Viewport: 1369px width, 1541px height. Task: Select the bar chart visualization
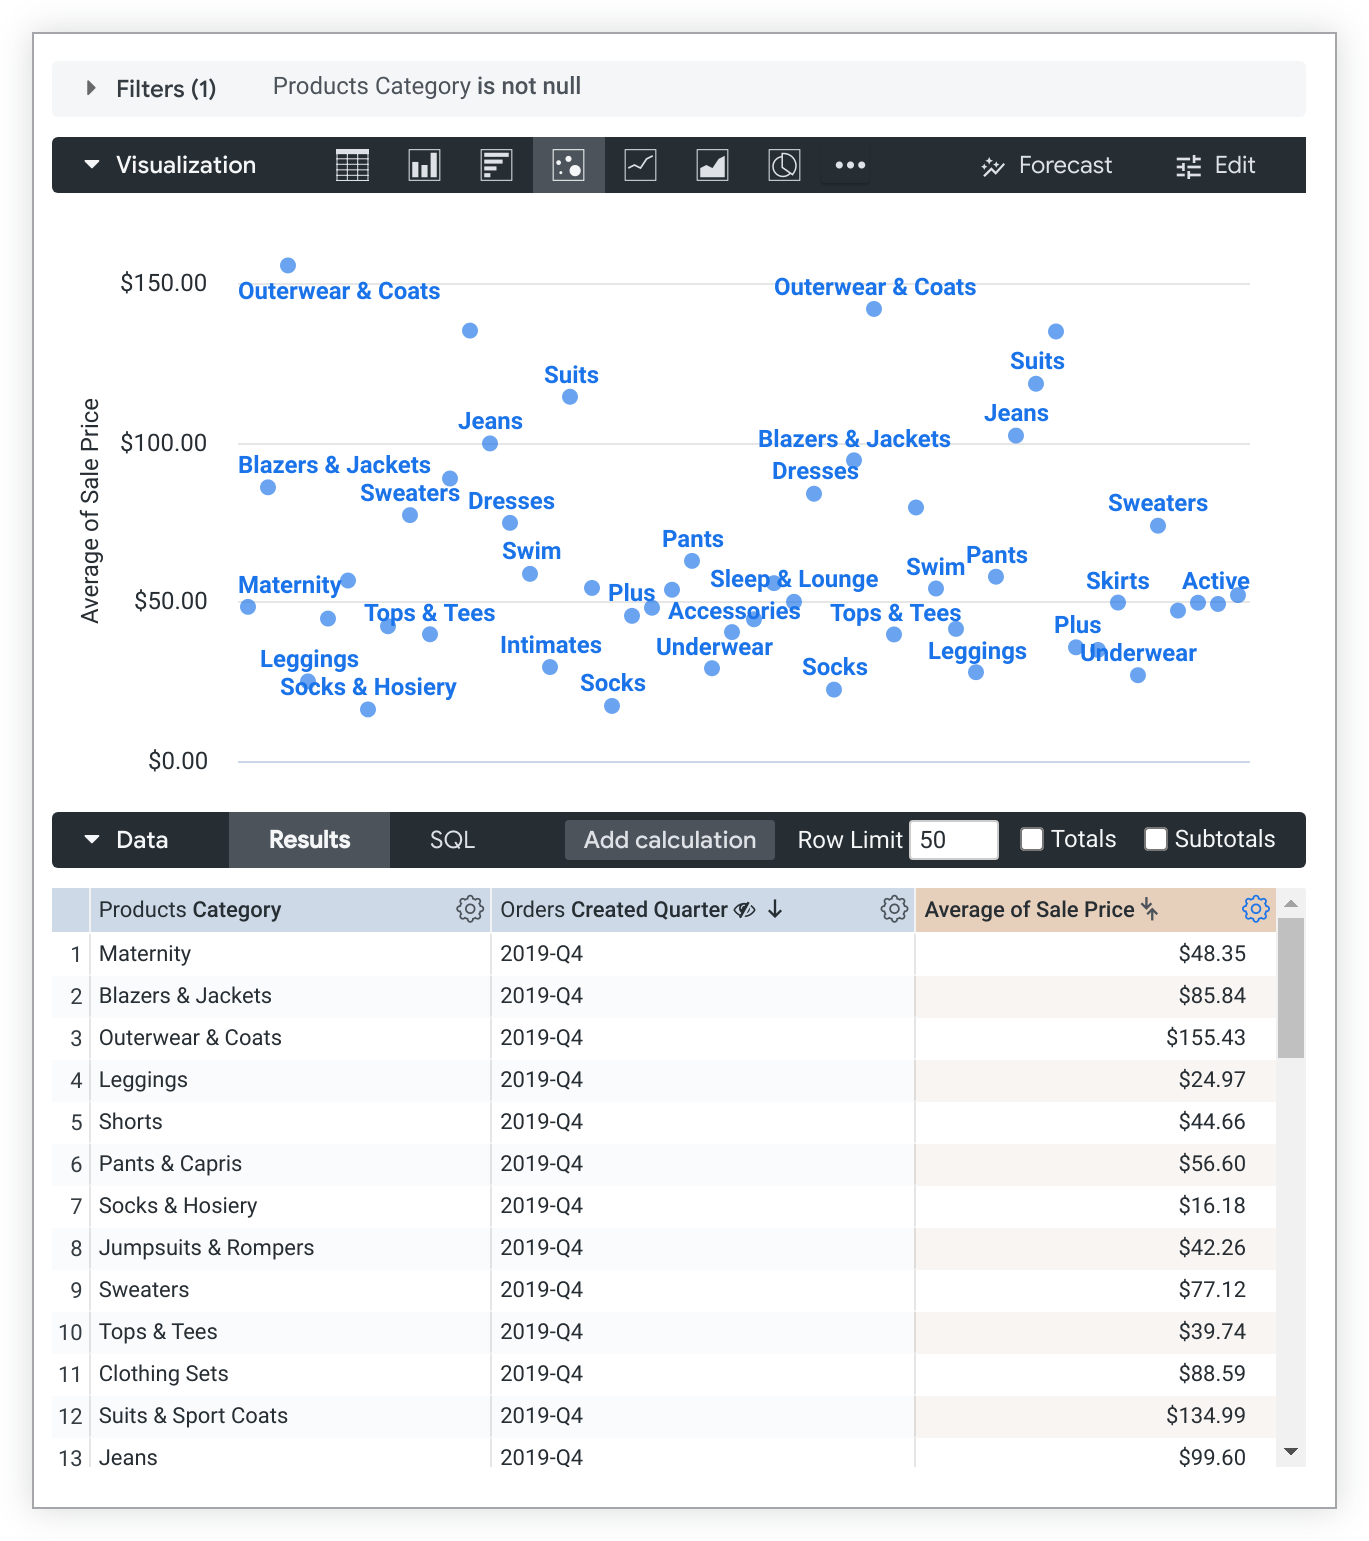pos(424,165)
